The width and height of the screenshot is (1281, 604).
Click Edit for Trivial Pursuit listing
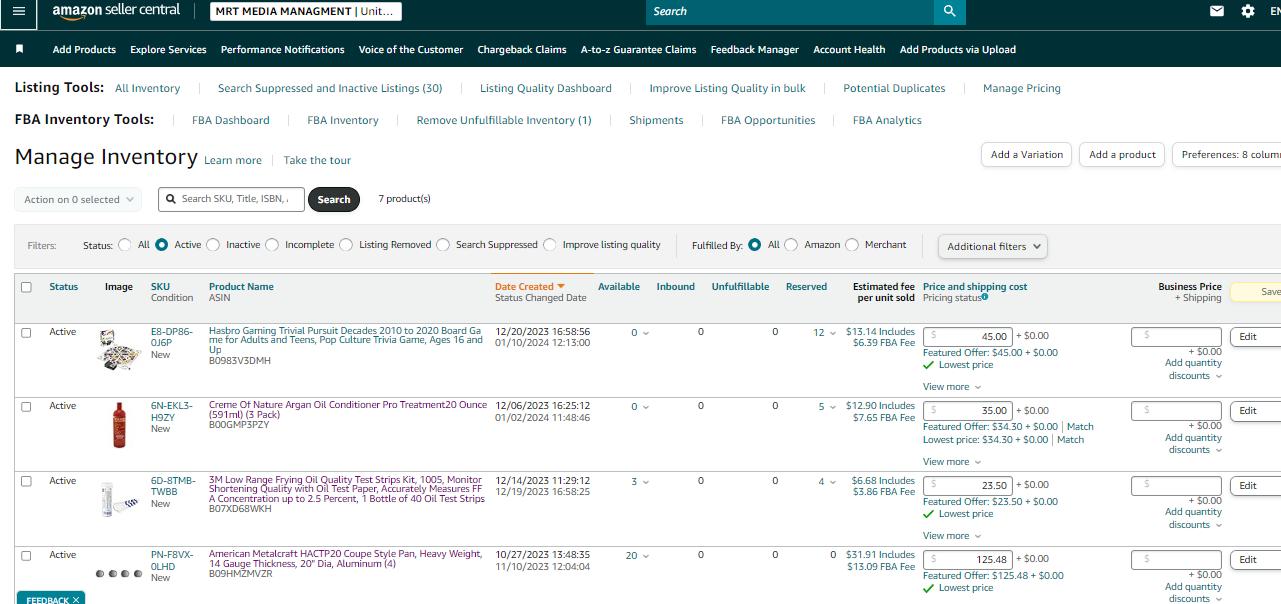(1255, 337)
